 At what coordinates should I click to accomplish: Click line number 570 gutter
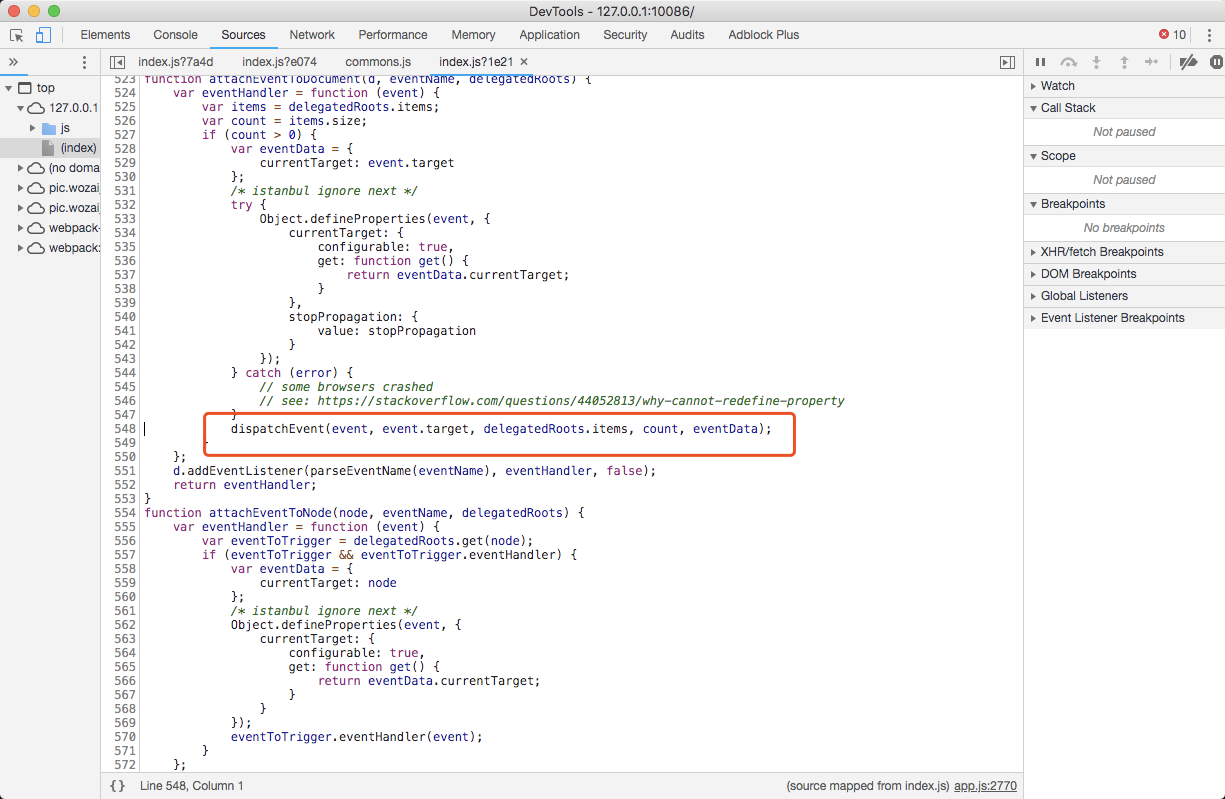[x=124, y=737]
